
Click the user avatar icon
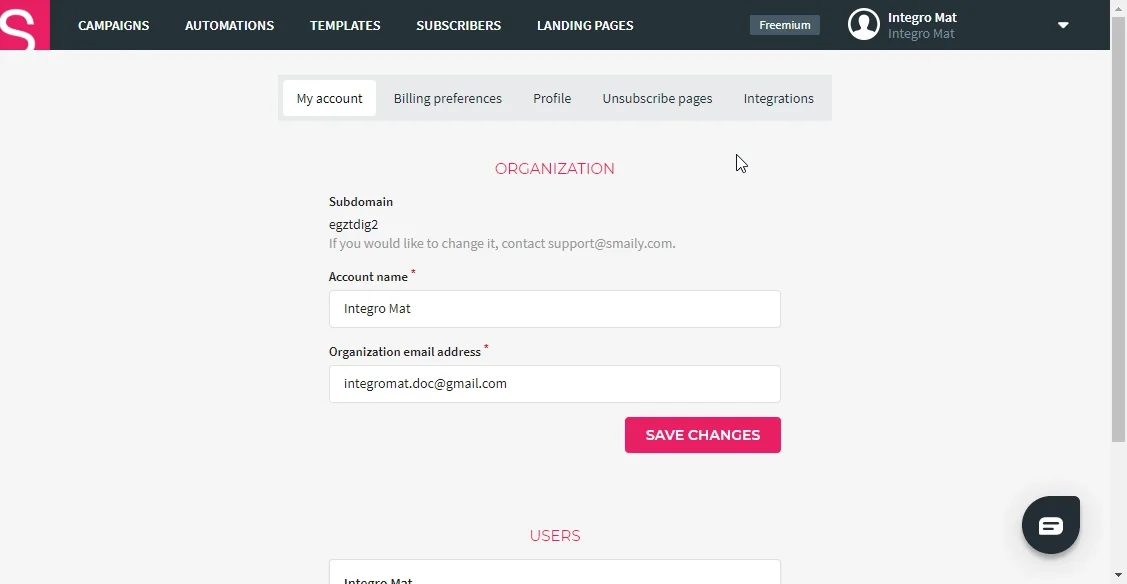click(x=863, y=24)
